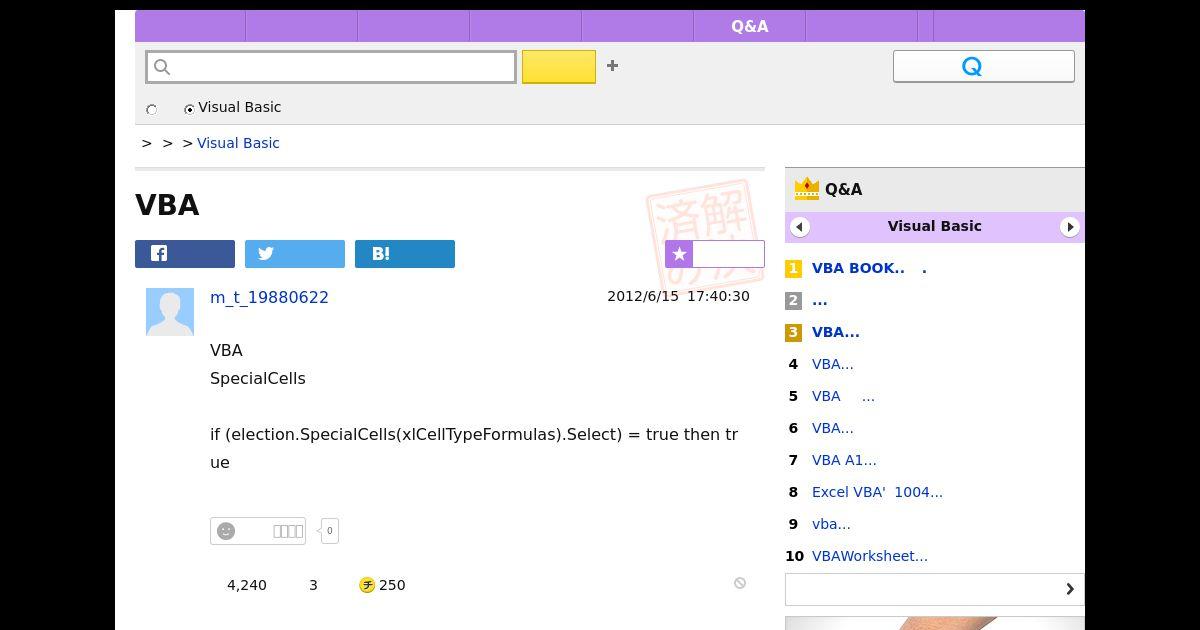The image size is (1200, 630).
Task: Open ranking item 8 Excel VBA' 1004...
Action: click(x=877, y=492)
